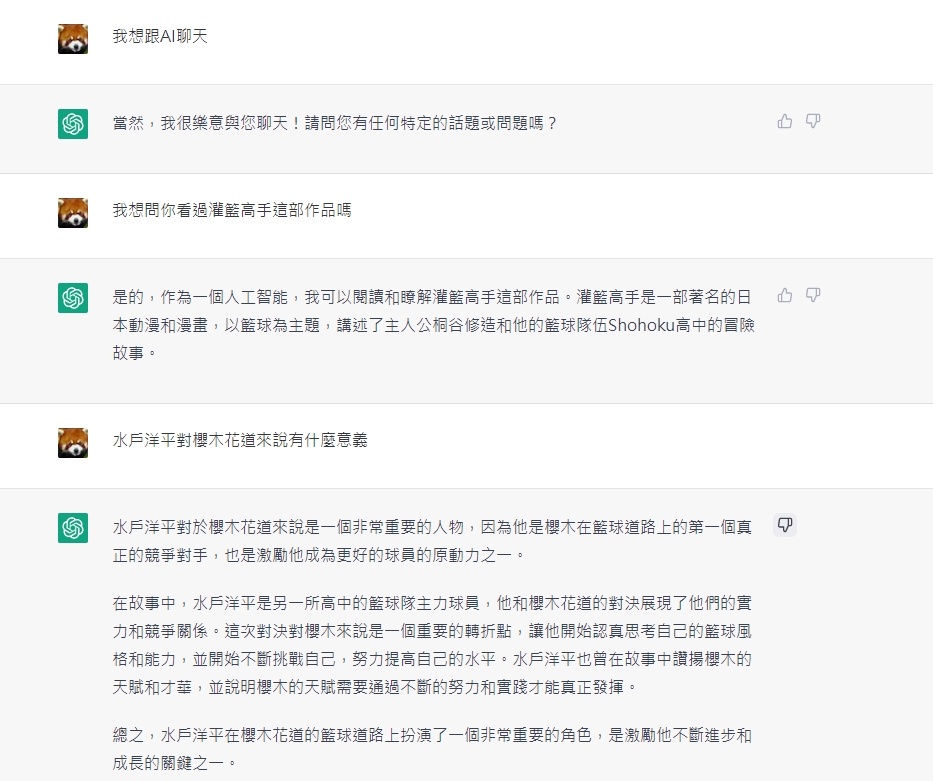The height and width of the screenshot is (781, 933).
Task: Click ChatGPT logo beside the greeting reply
Action: tap(73, 124)
